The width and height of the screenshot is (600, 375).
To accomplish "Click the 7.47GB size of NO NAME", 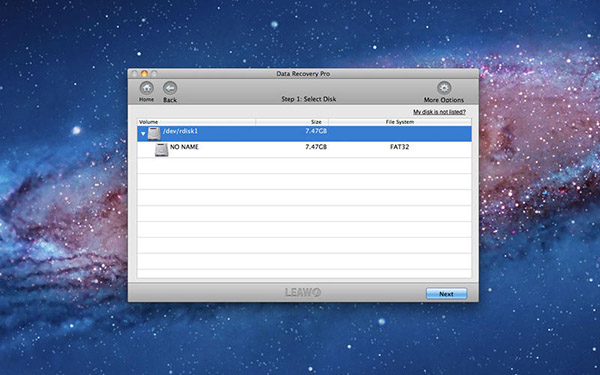I will (x=316, y=147).
